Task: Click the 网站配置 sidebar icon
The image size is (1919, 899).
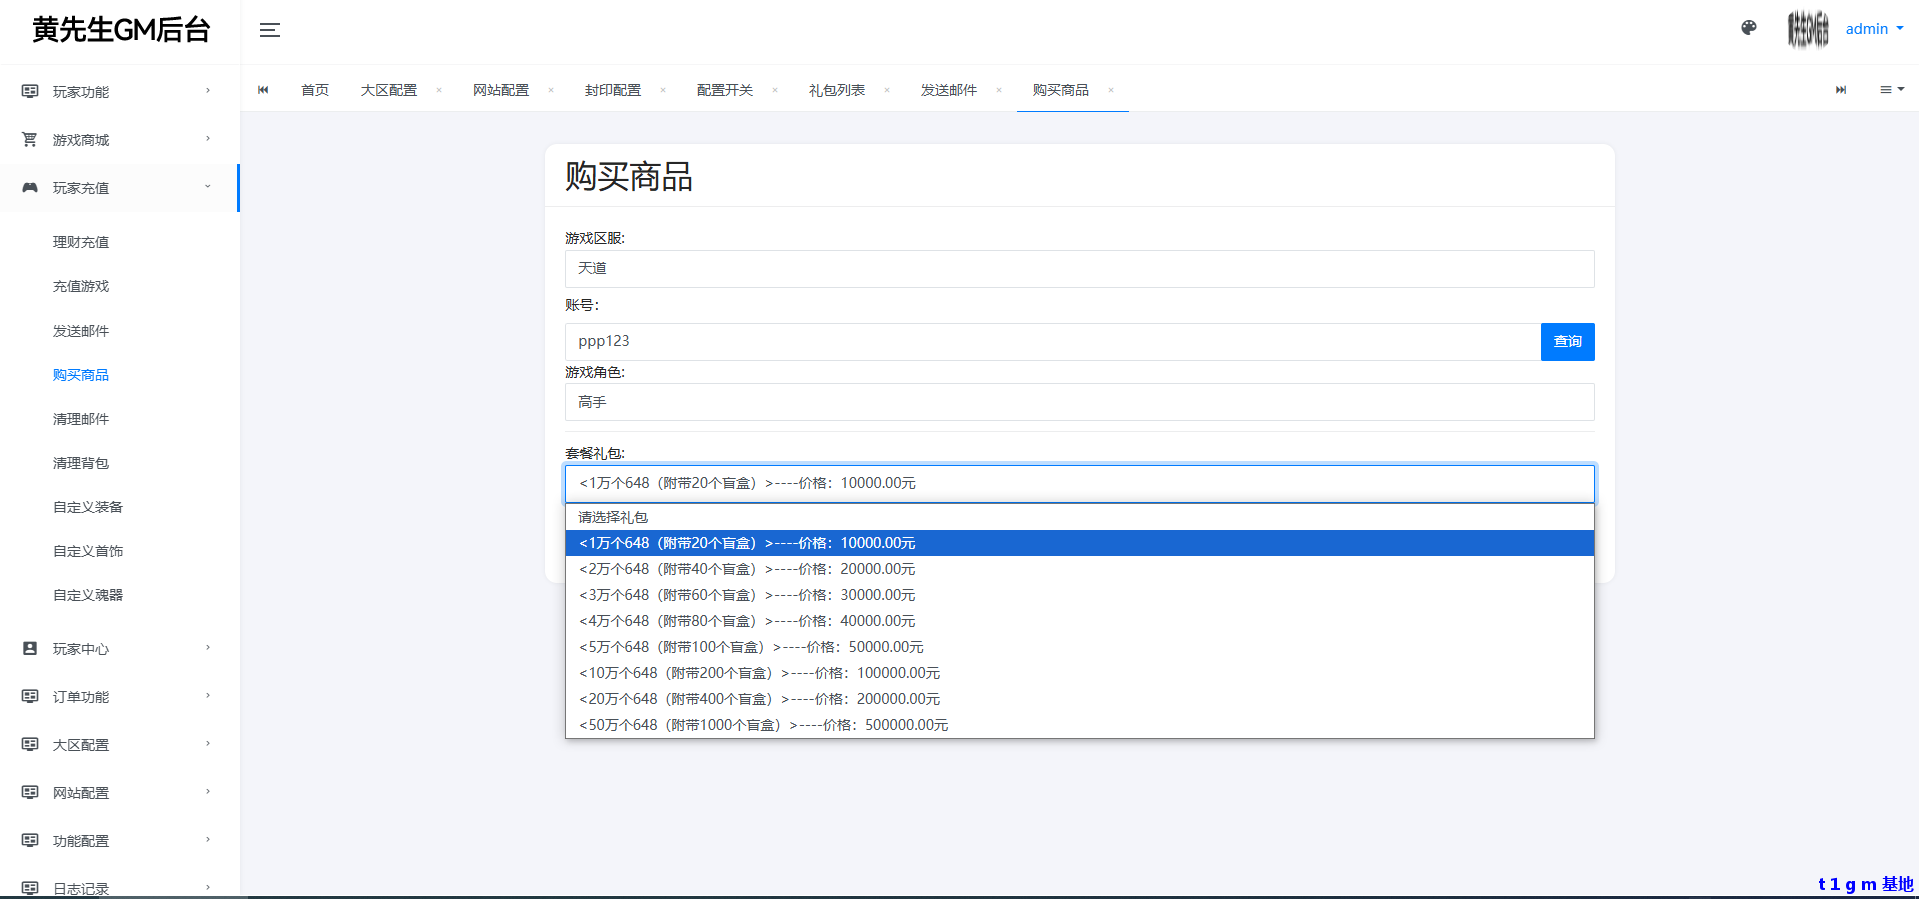Action: pos(30,792)
